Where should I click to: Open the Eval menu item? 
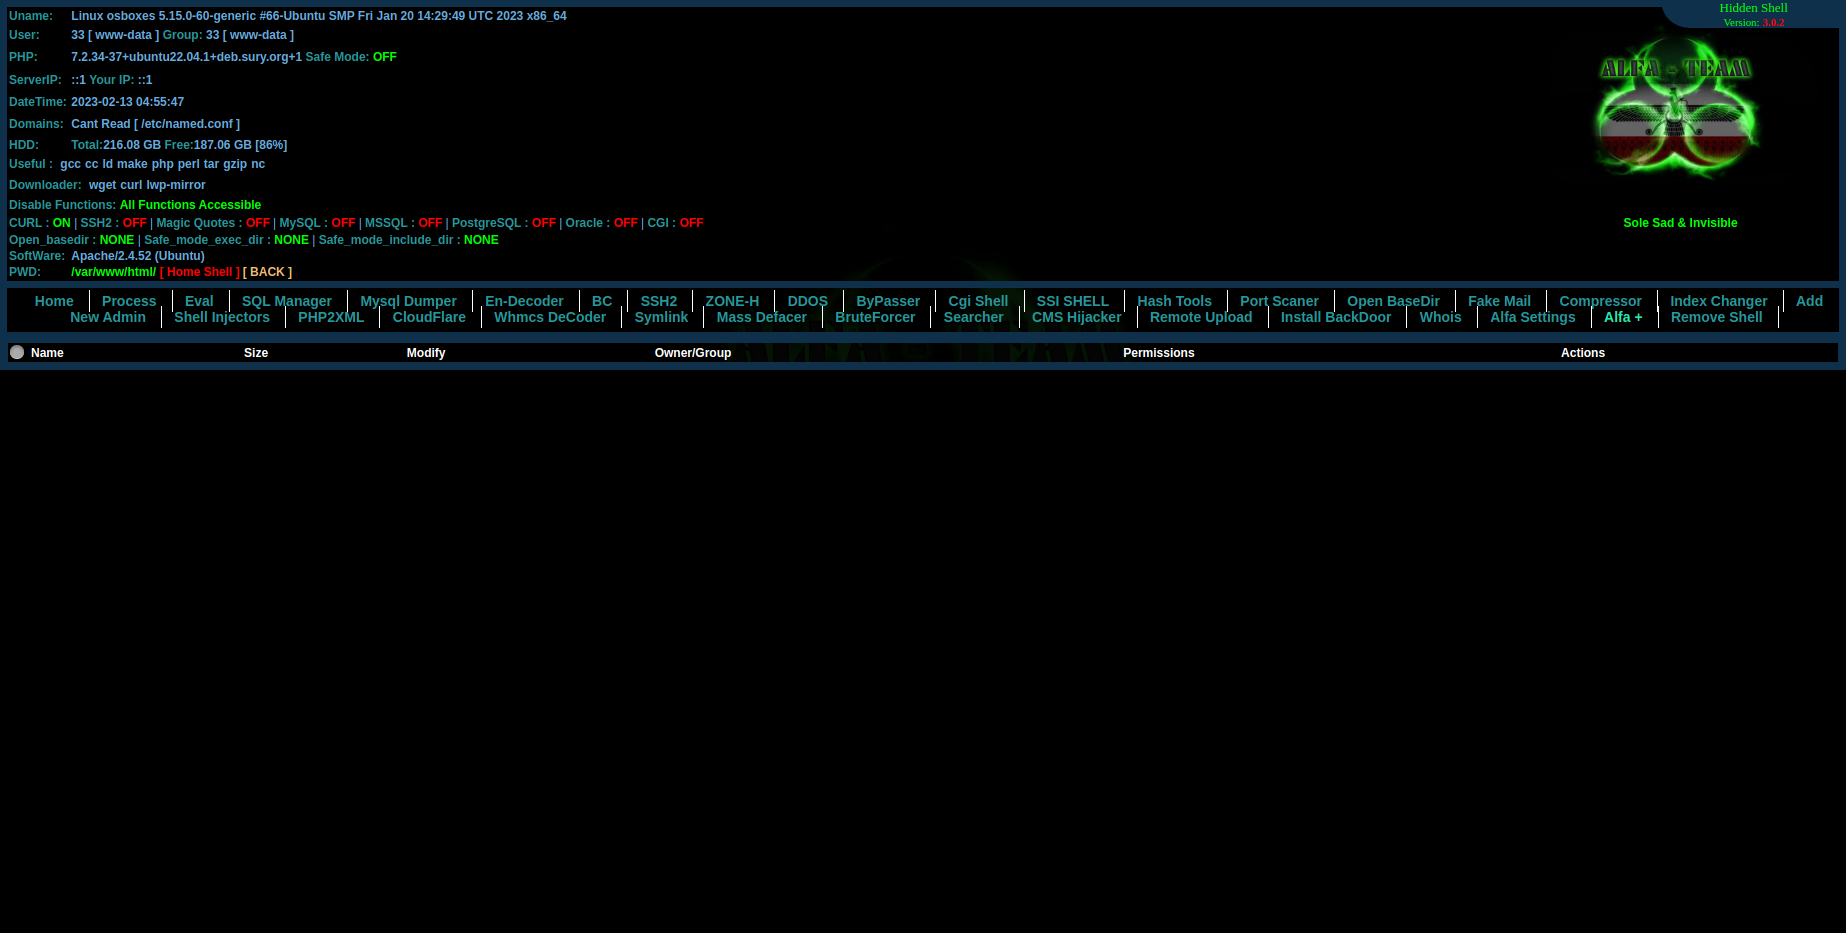(199, 301)
